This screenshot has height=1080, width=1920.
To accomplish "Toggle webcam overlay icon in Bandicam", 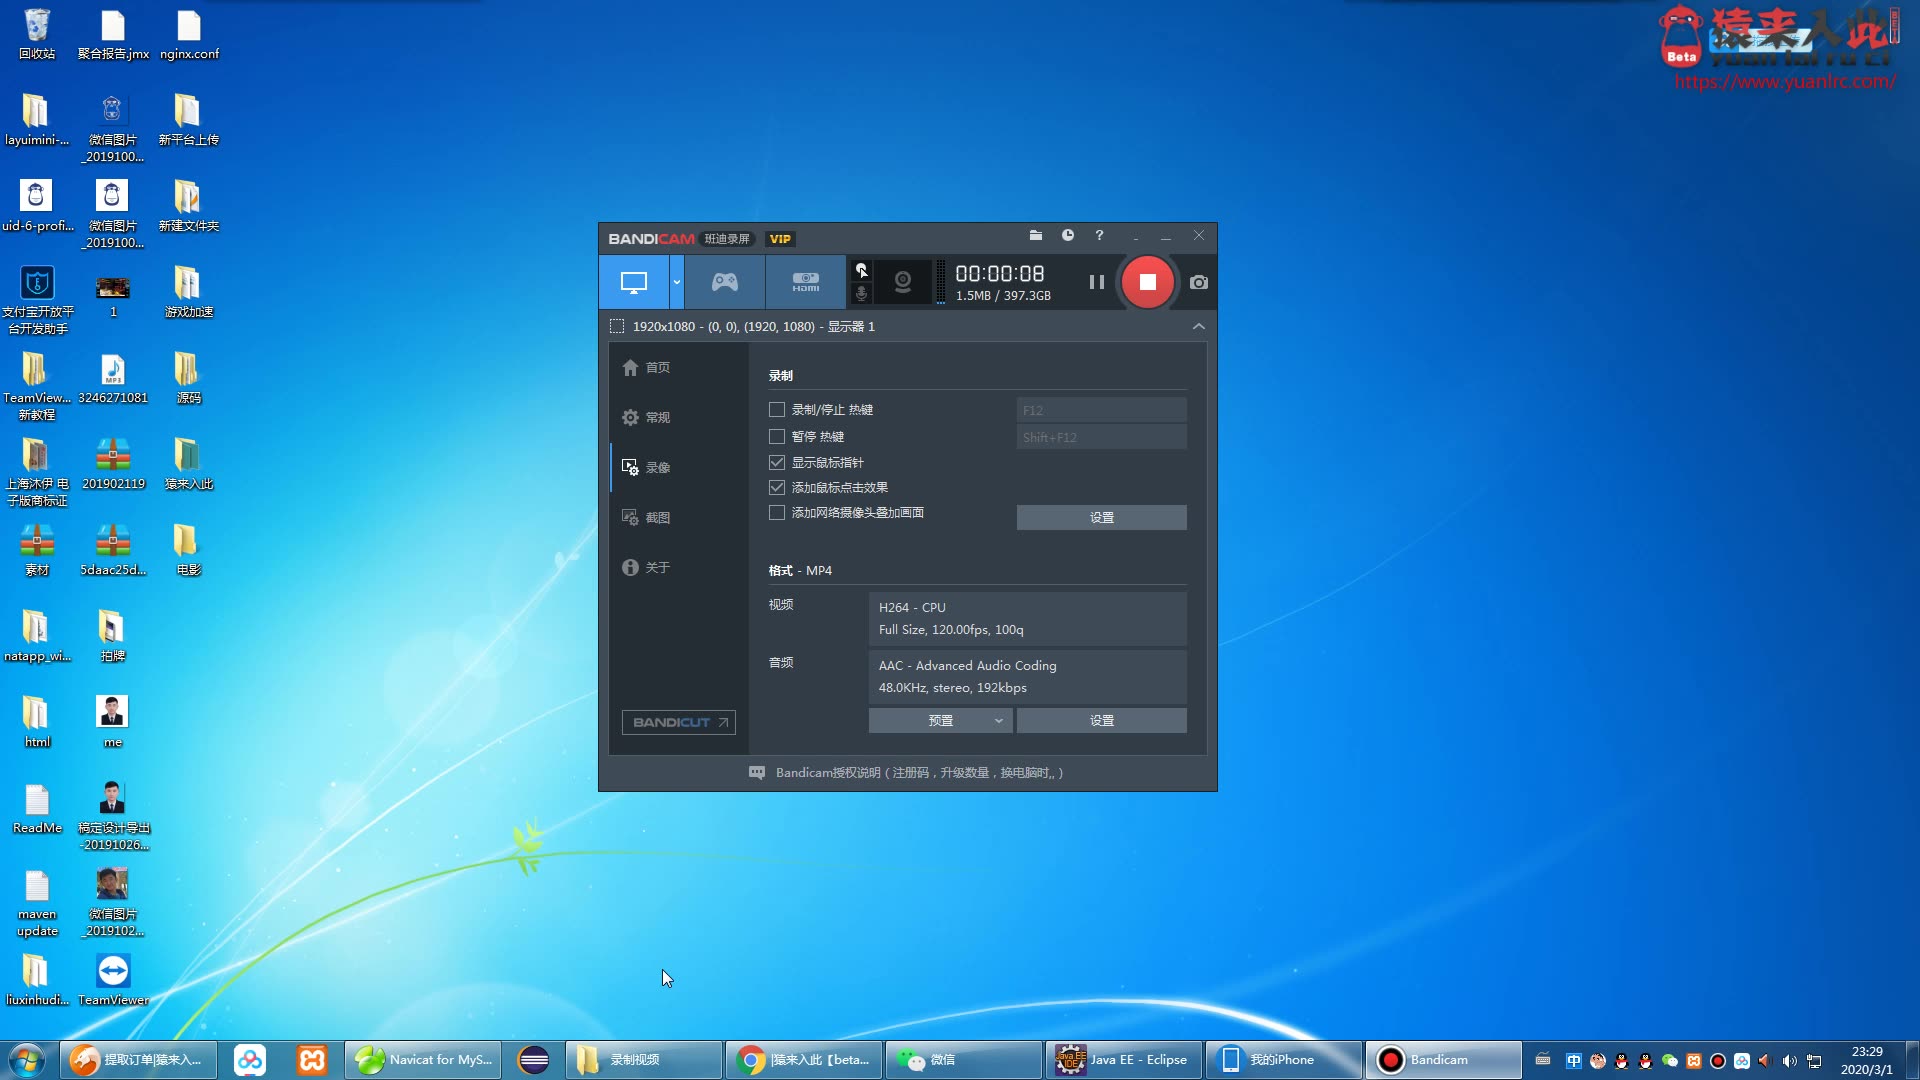I will point(903,282).
